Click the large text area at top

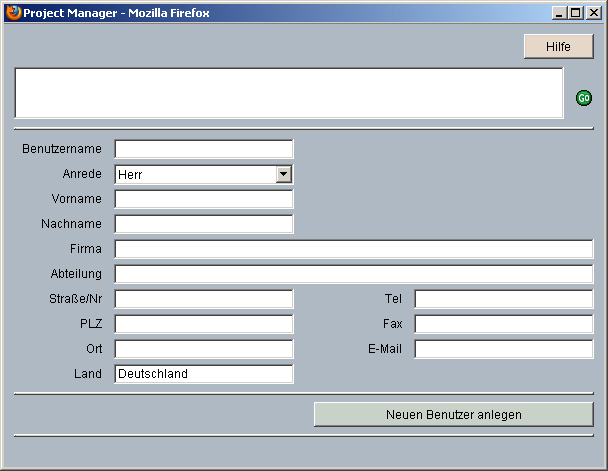pos(289,93)
